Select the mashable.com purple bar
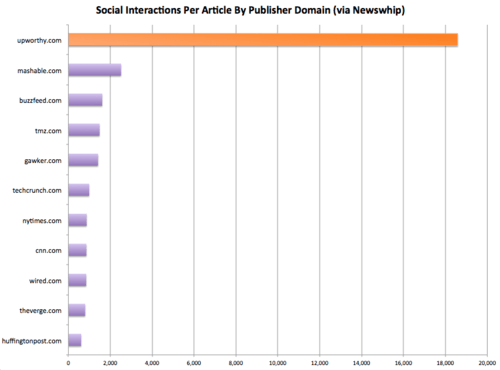 pos(95,70)
